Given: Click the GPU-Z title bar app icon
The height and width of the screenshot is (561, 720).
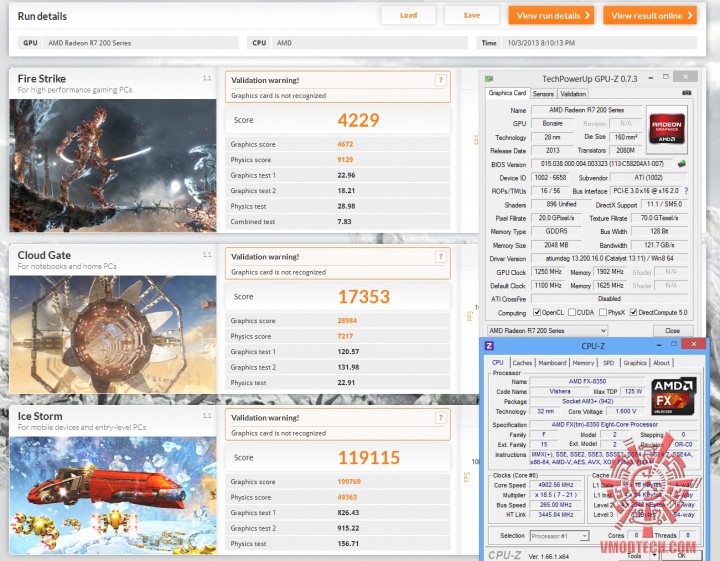Looking at the screenshot, I should (x=489, y=79).
